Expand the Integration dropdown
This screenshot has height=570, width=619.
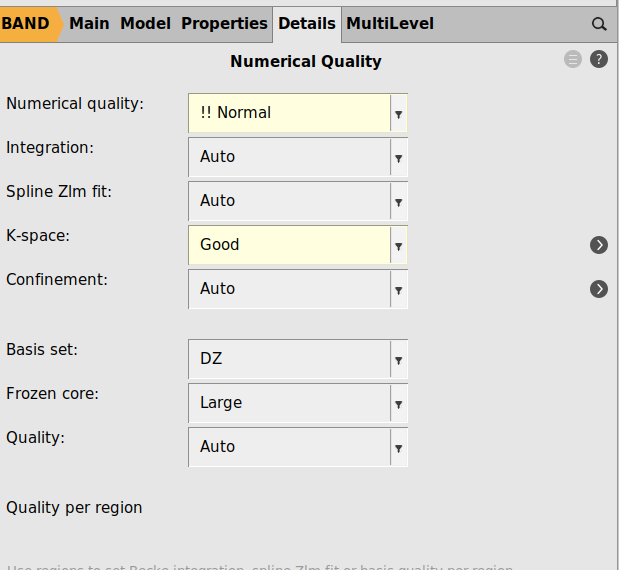click(x=297, y=157)
